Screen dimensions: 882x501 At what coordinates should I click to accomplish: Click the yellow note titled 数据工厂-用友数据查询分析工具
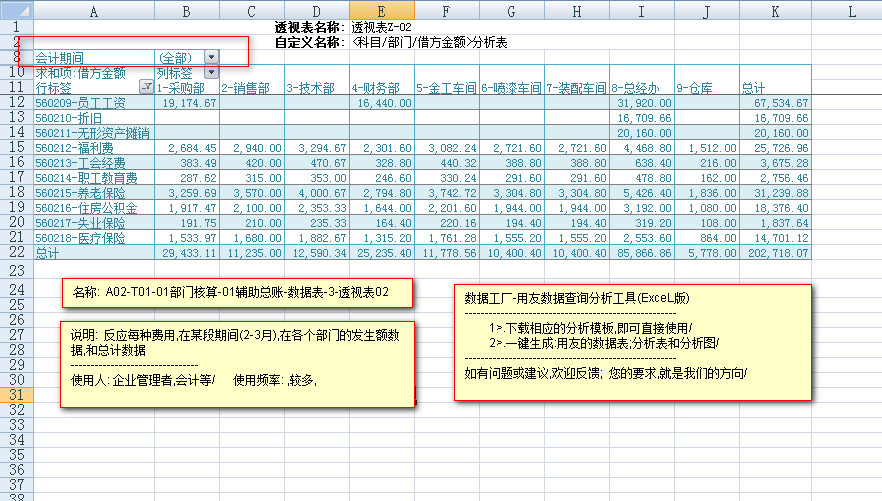631,342
